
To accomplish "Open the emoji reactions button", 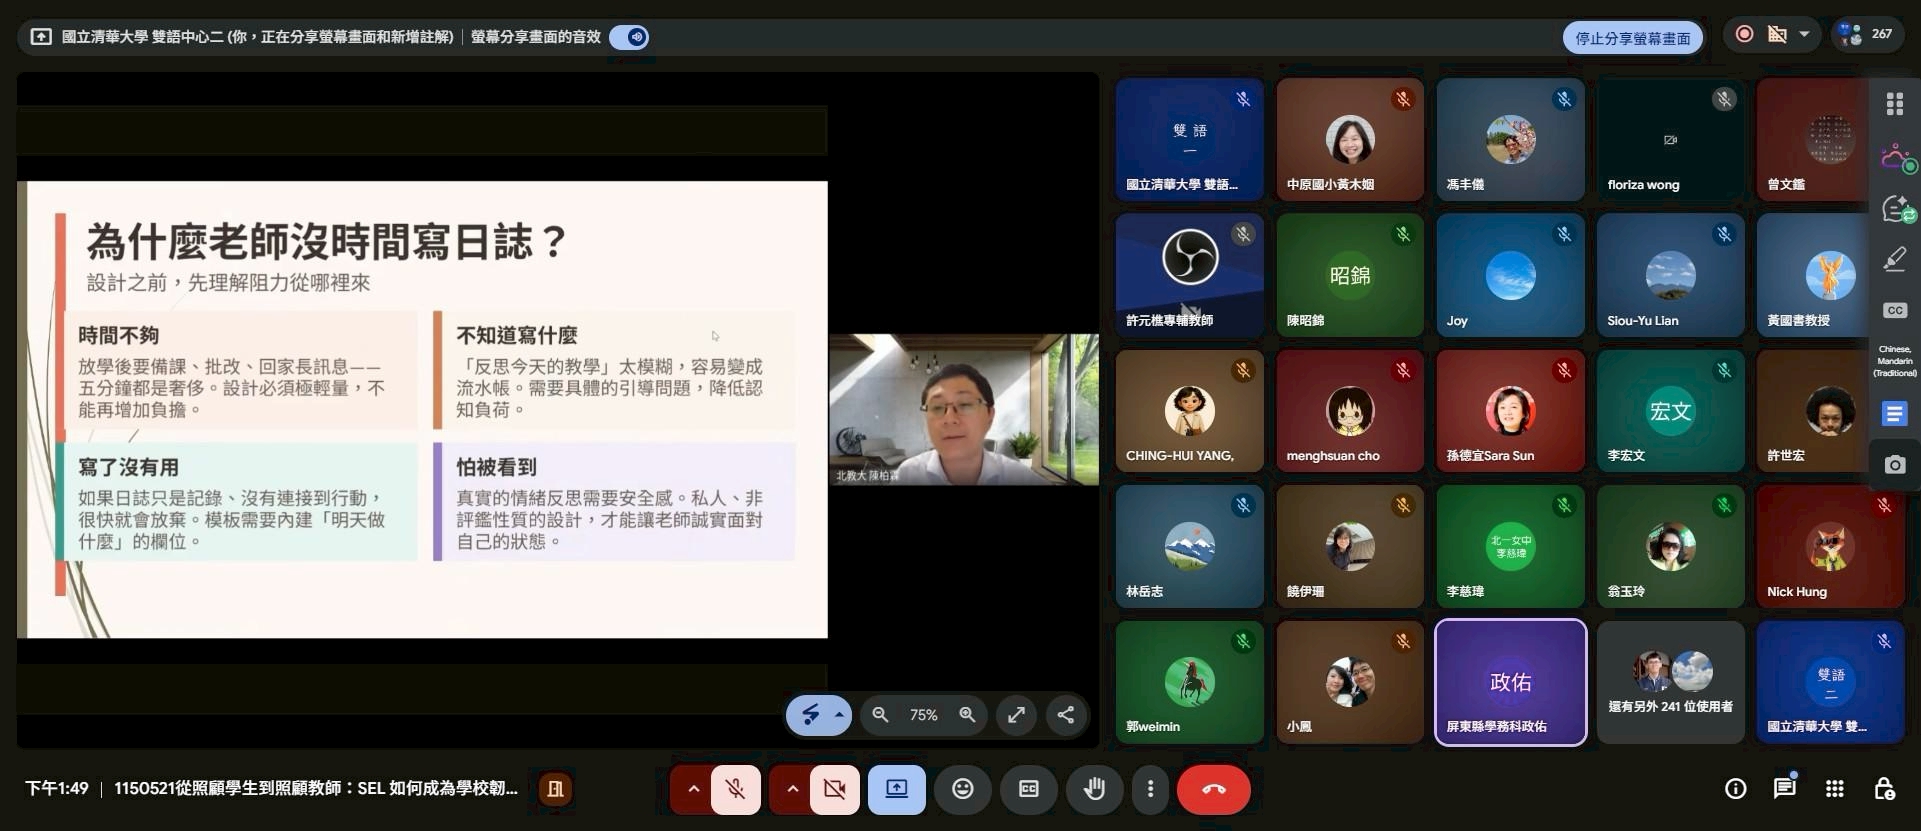I will point(962,789).
